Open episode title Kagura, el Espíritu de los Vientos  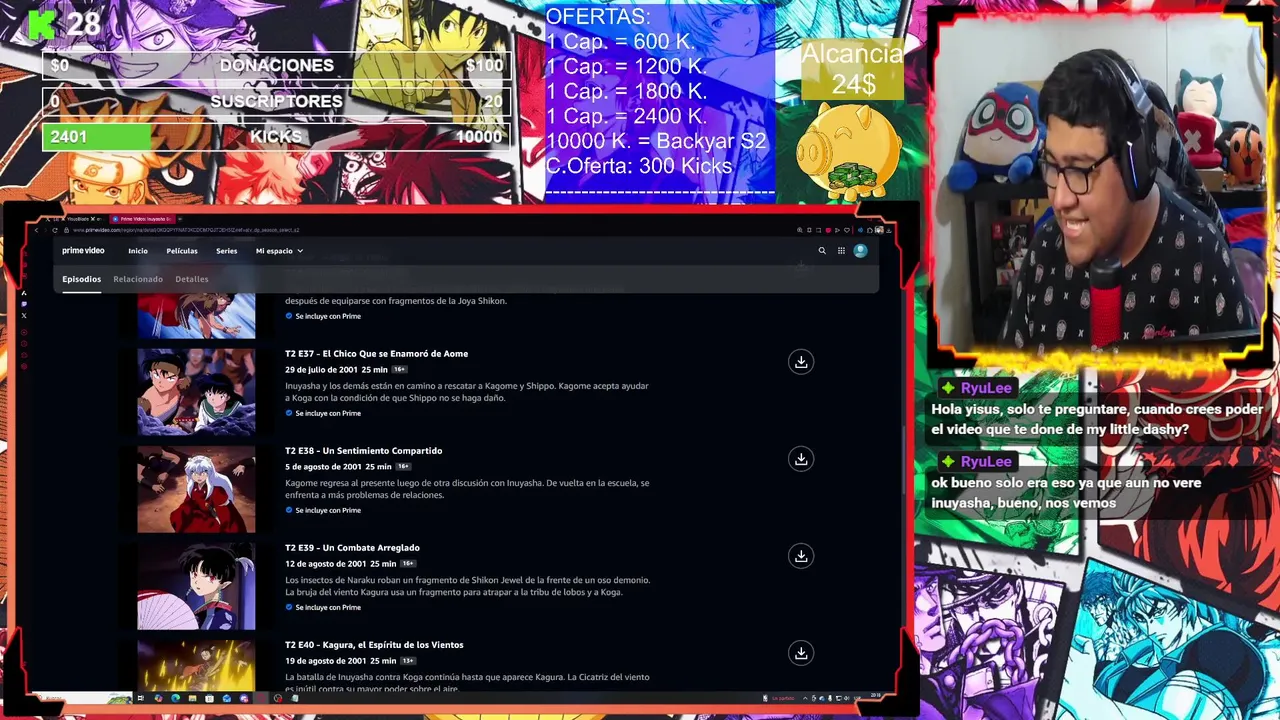(393, 645)
